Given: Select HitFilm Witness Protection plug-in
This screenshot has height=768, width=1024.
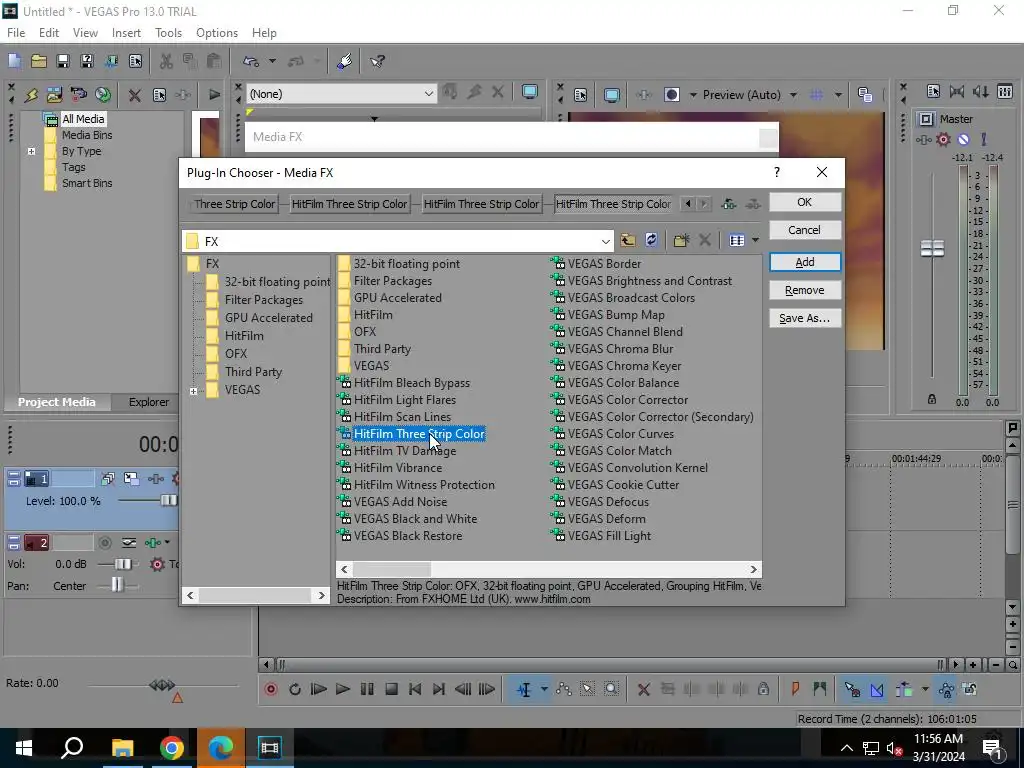Looking at the screenshot, I should [424, 485].
